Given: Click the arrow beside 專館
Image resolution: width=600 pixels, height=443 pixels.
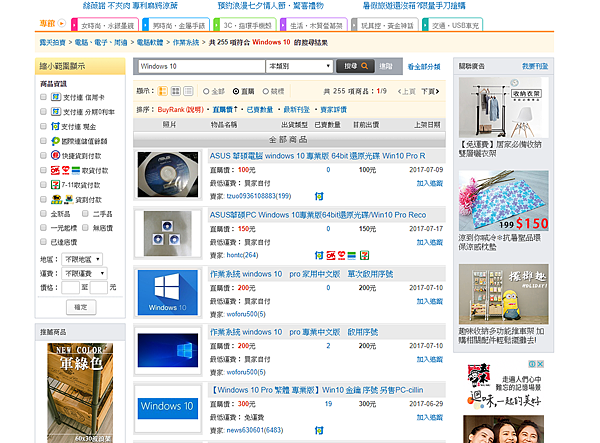Looking at the screenshot, I should tap(62, 23).
